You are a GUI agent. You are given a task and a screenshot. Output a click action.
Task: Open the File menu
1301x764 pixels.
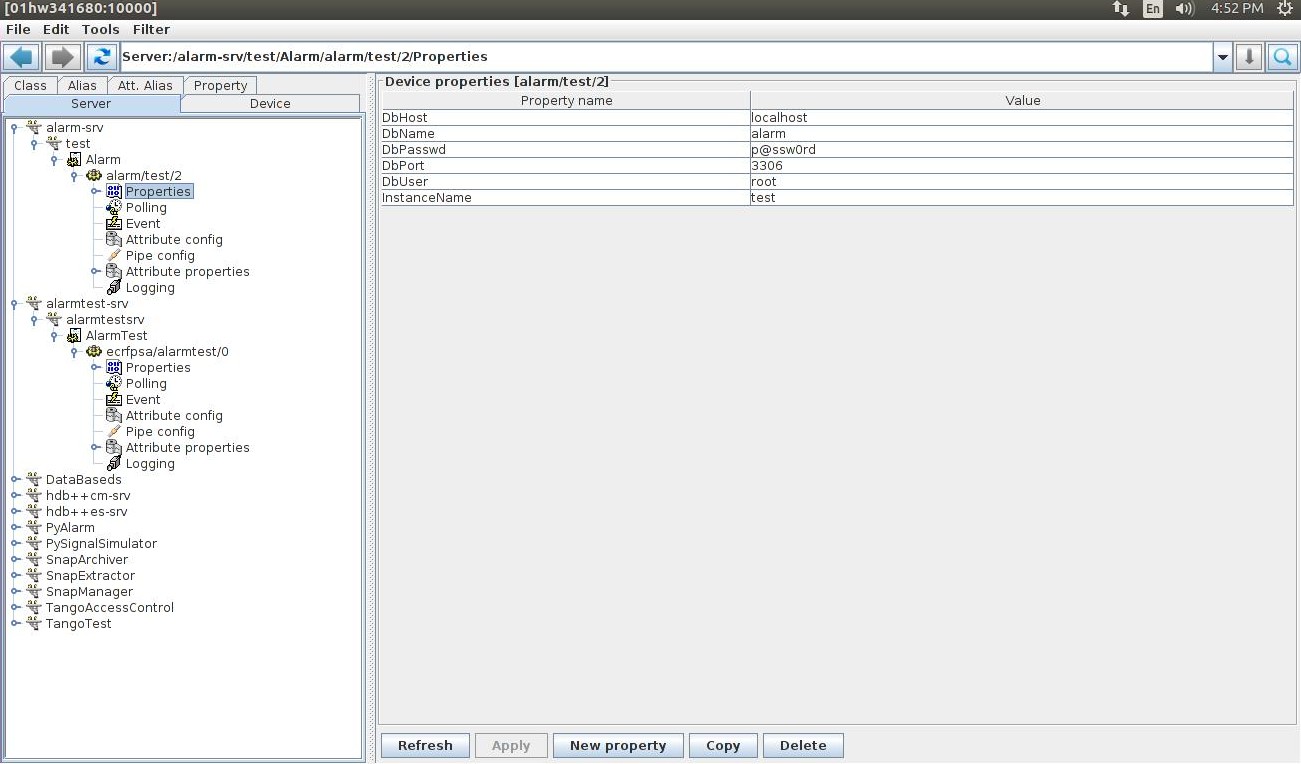[18, 30]
